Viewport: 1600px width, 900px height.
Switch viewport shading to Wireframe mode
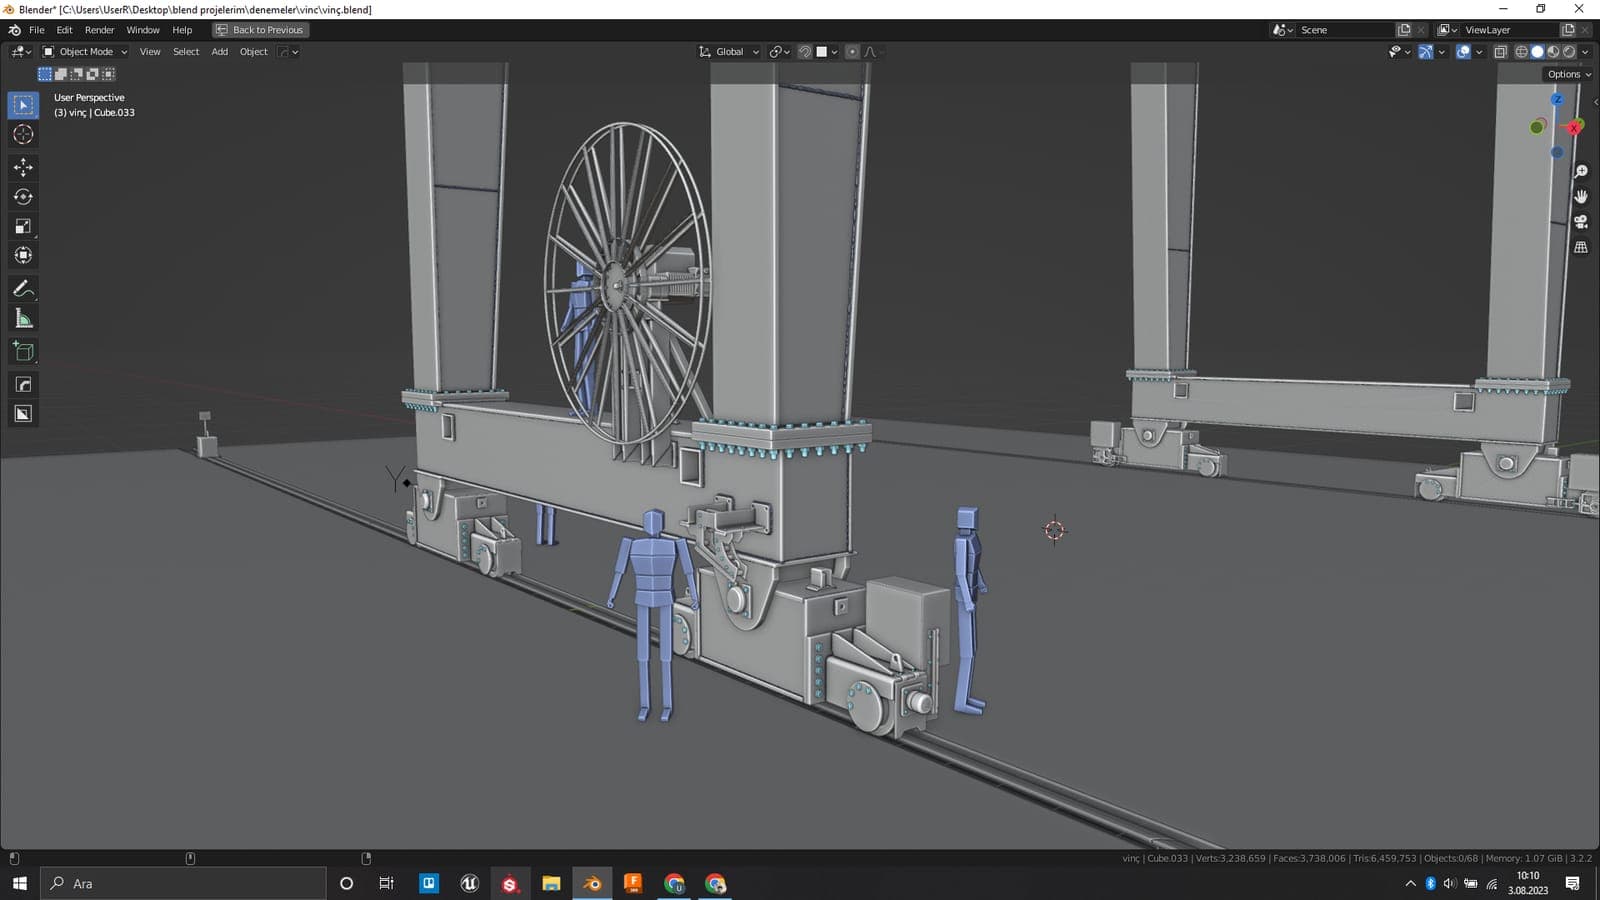click(1521, 51)
